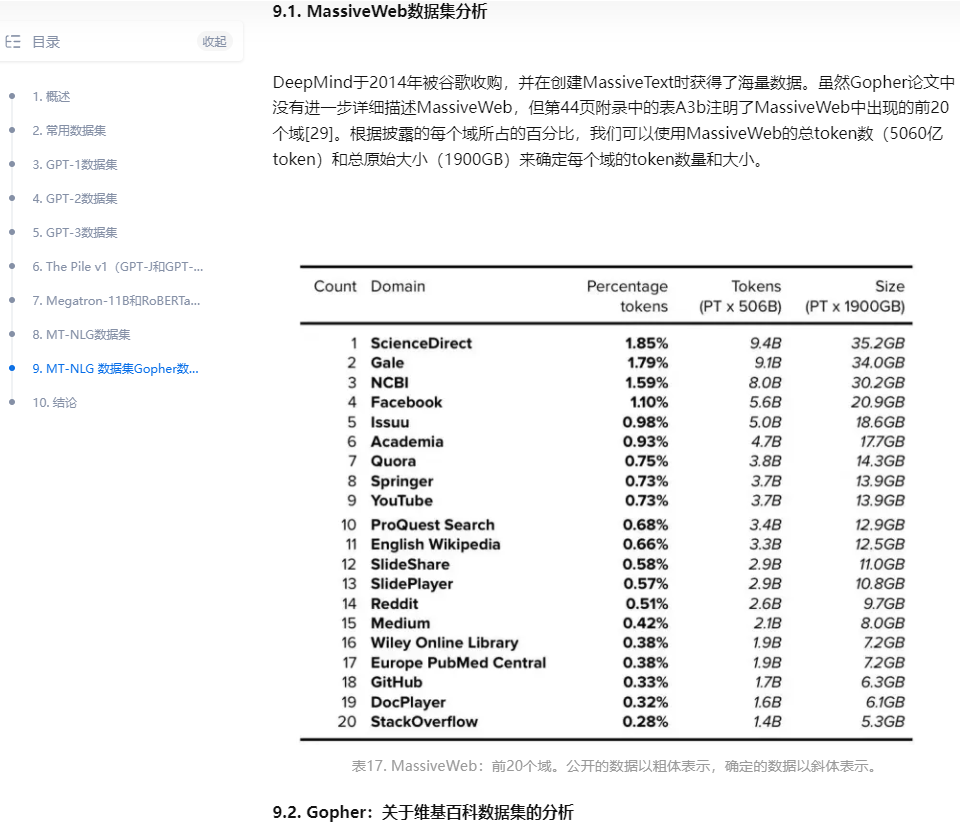The image size is (960, 824).
Task: Click the 0.66% value for English Wikipedia
Action: (x=645, y=544)
